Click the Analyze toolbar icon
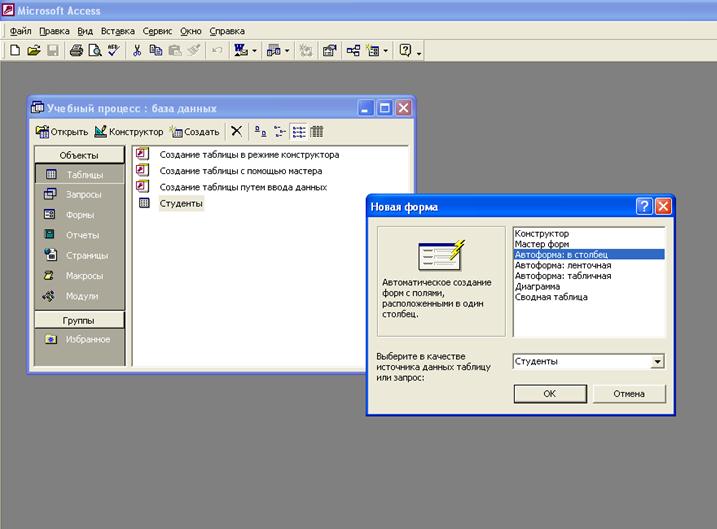The image size is (717, 529). pyautogui.click(x=274, y=50)
